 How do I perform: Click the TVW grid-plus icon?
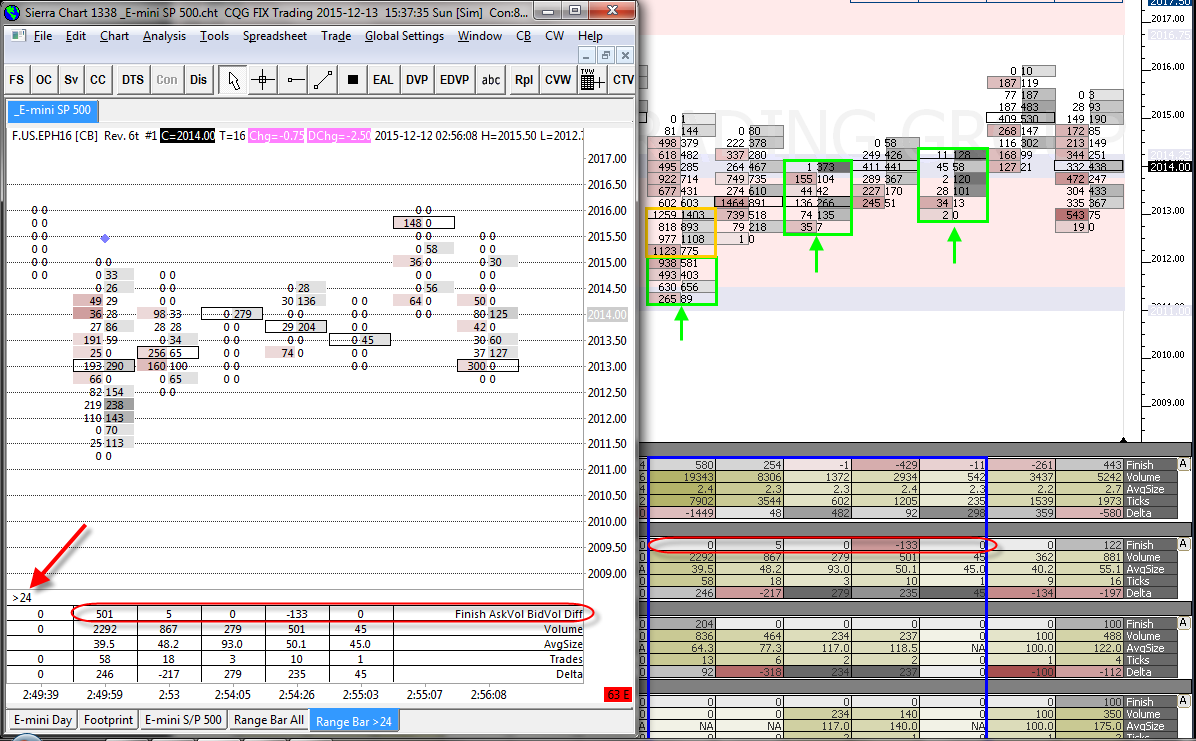(x=593, y=79)
